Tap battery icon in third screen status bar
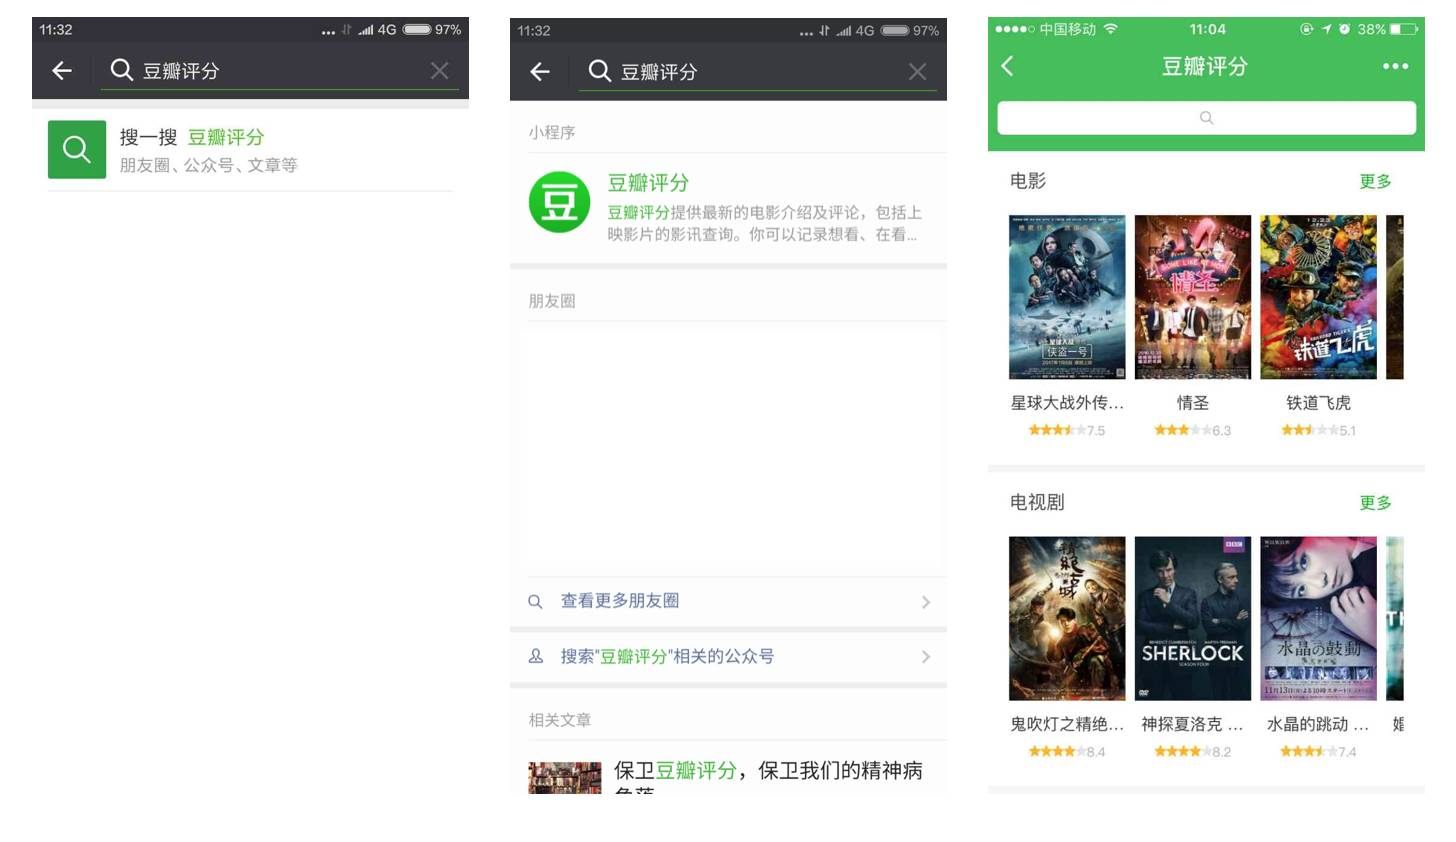Viewport: 1456px width, 842px height. (1404, 29)
